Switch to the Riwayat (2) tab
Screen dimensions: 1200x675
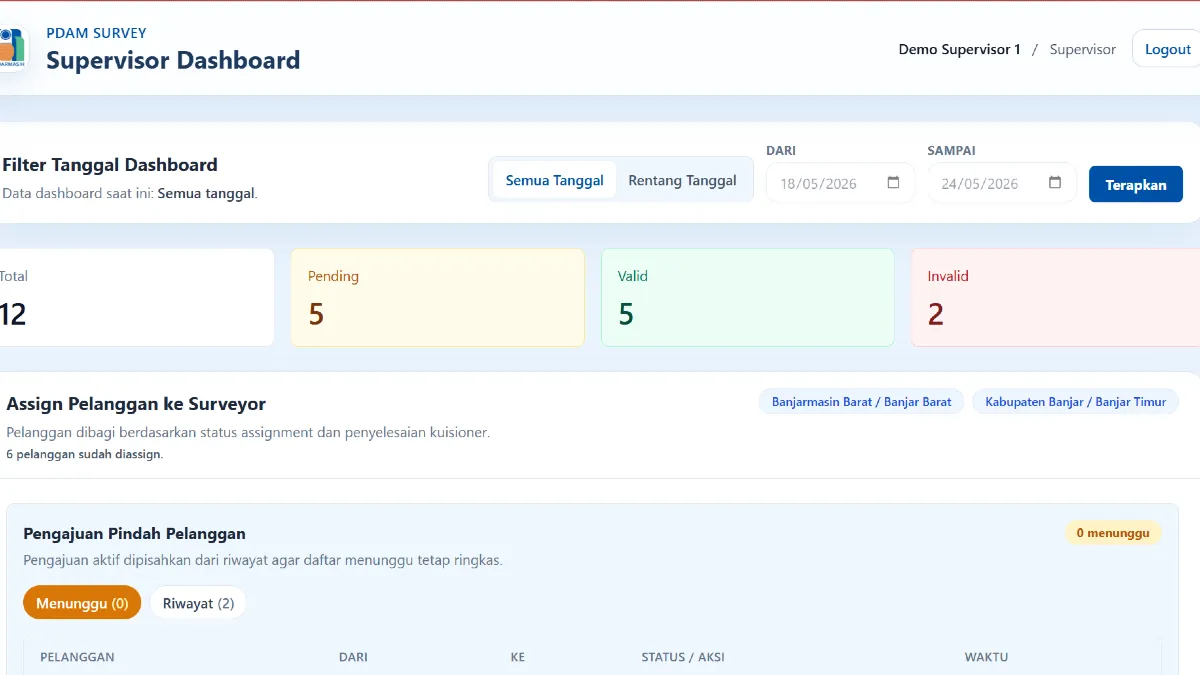pyautogui.click(x=198, y=603)
